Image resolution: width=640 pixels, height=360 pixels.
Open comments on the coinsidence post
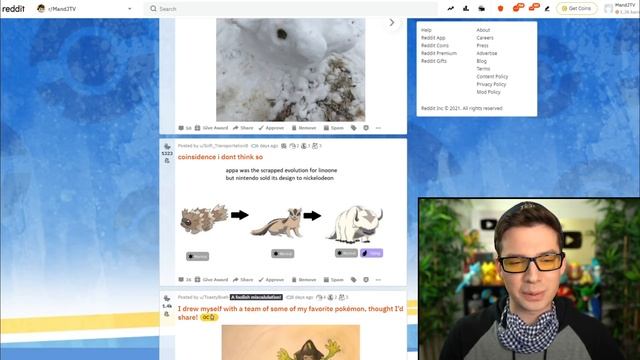point(184,280)
